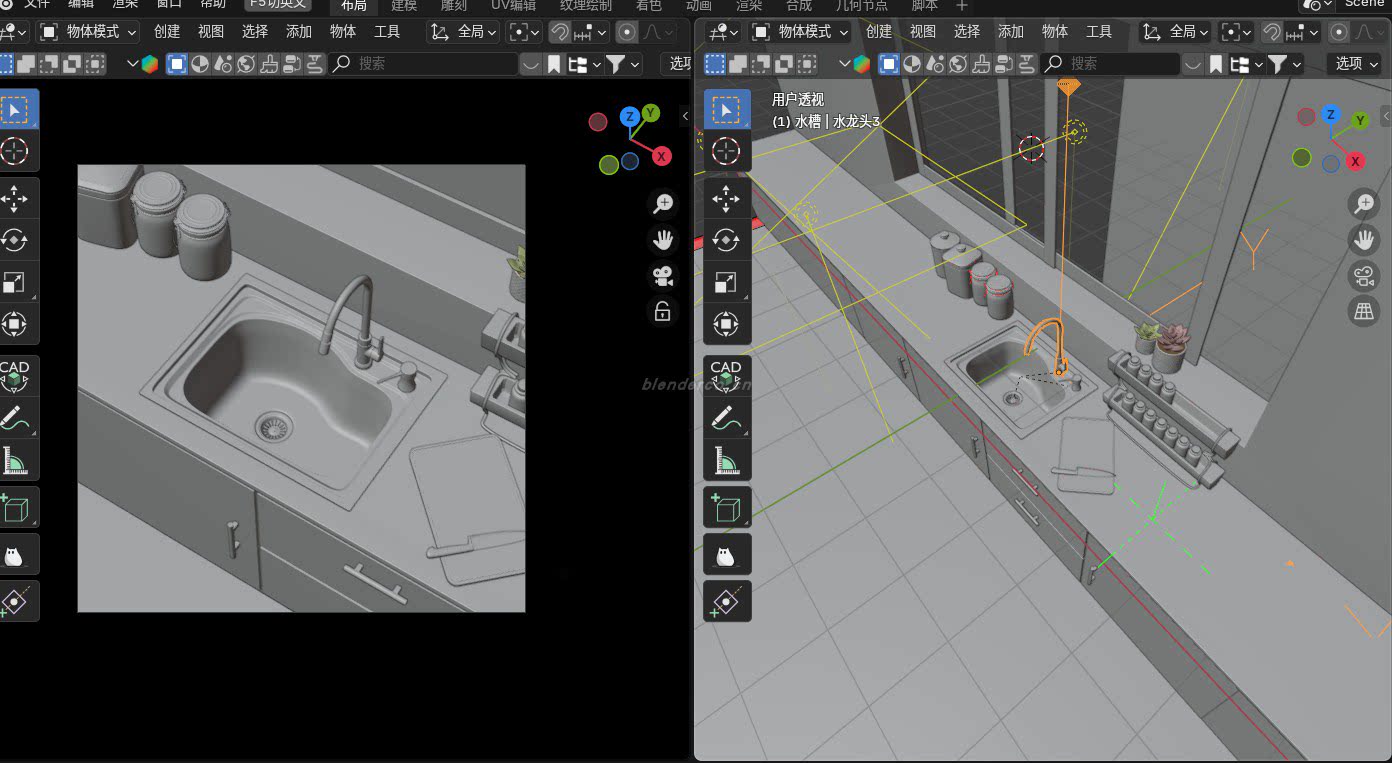This screenshot has height=763, width=1392.
Task: Click the red X axis on left gizmo
Action: tap(662, 156)
